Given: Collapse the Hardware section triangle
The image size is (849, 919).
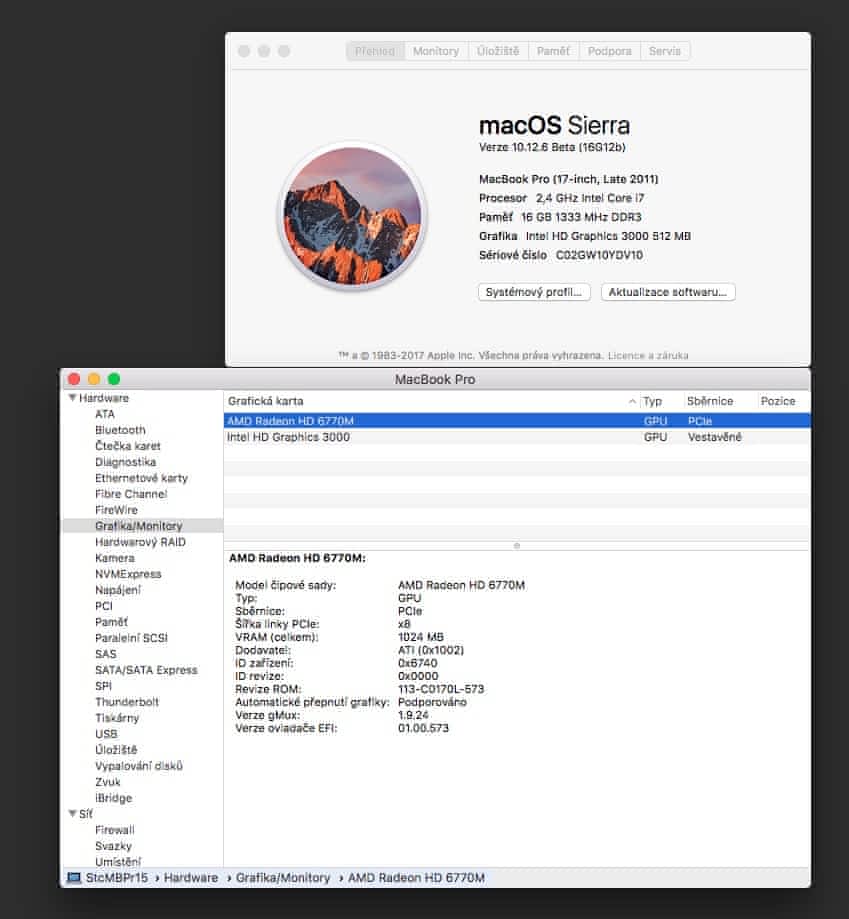Looking at the screenshot, I should coord(72,398).
